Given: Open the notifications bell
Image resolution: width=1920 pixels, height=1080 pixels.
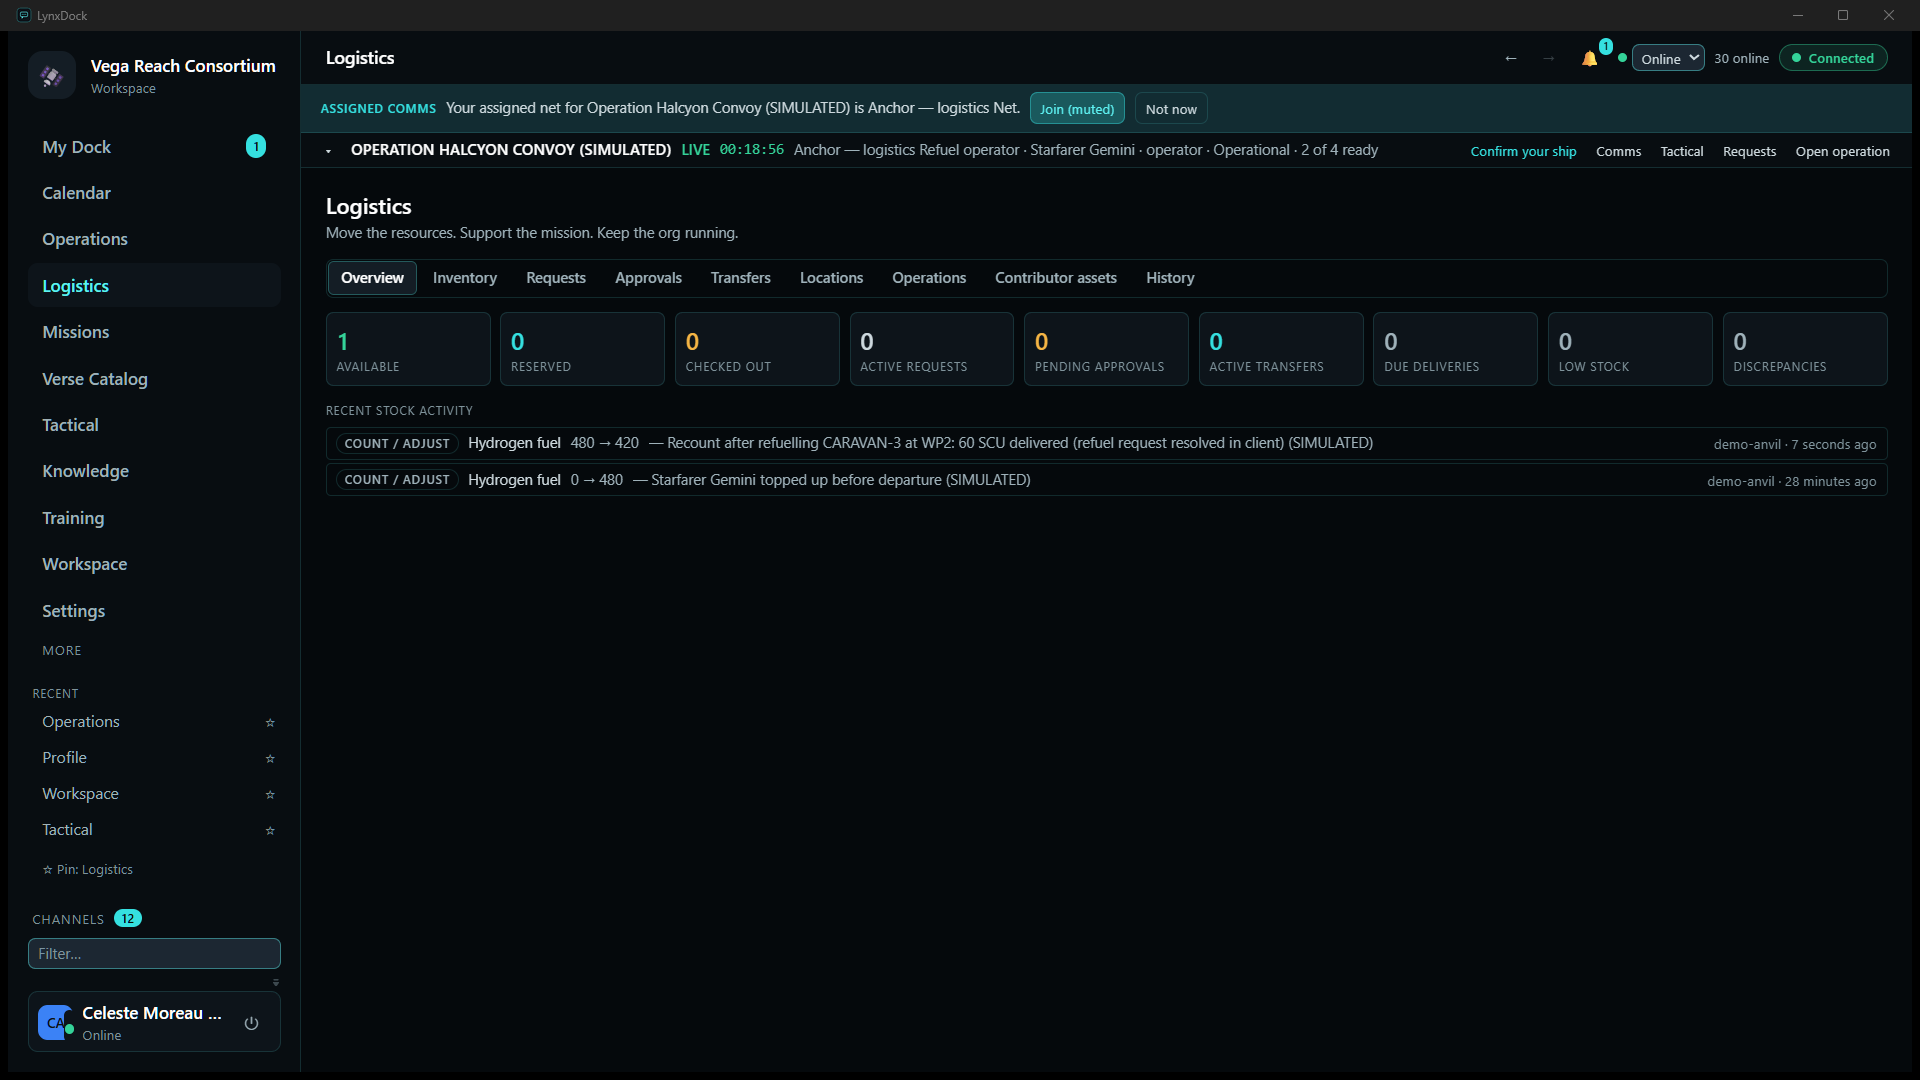Looking at the screenshot, I should tap(1589, 58).
